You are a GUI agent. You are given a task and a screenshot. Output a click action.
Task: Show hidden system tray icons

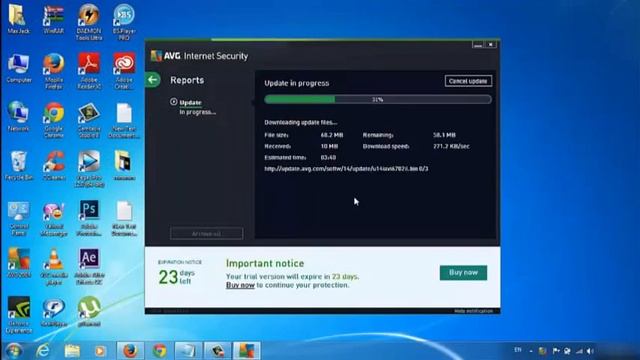click(531, 351)
